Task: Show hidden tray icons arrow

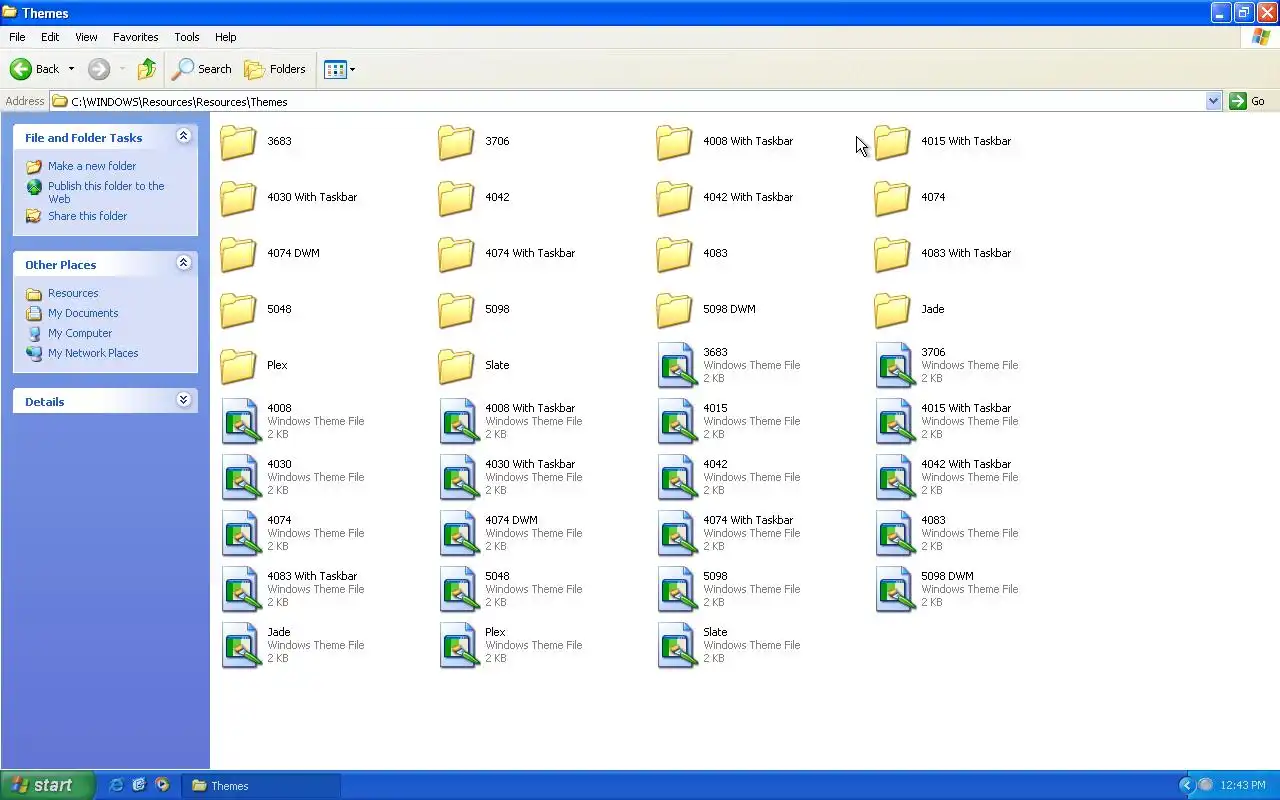Action: tap(1187, 785)
